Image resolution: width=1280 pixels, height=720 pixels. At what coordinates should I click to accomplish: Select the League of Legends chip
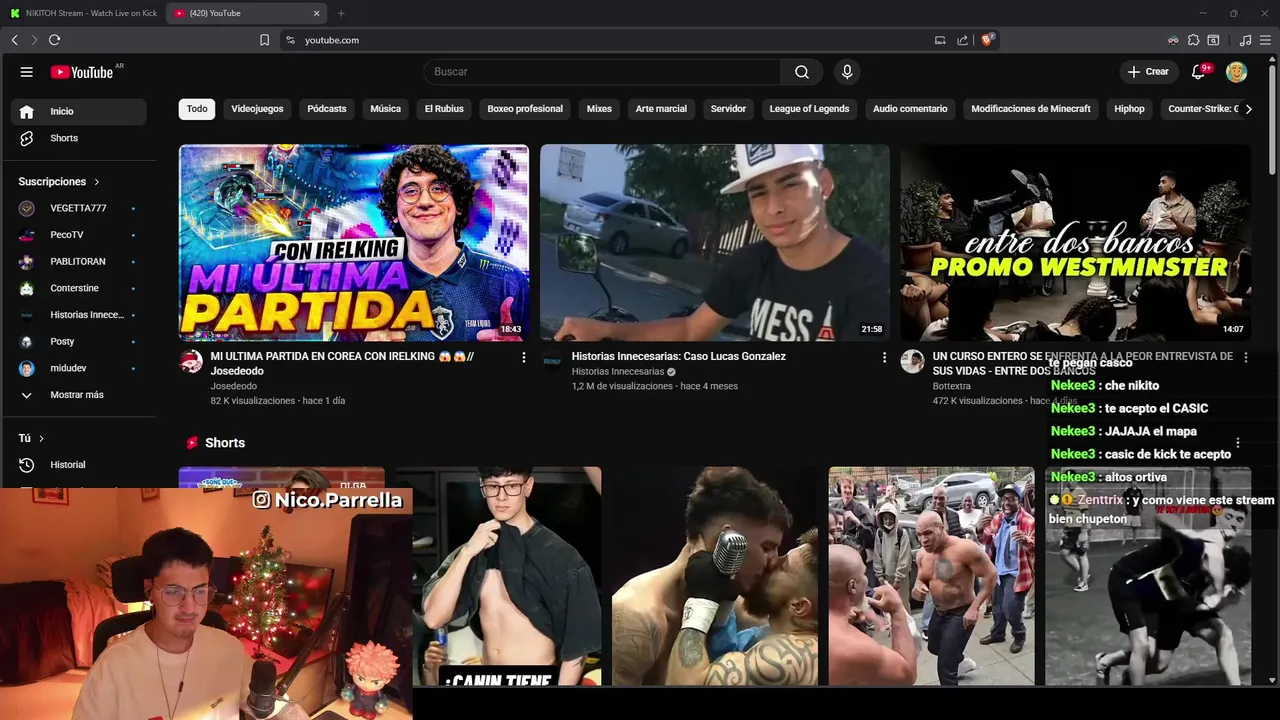pos(809,109)
